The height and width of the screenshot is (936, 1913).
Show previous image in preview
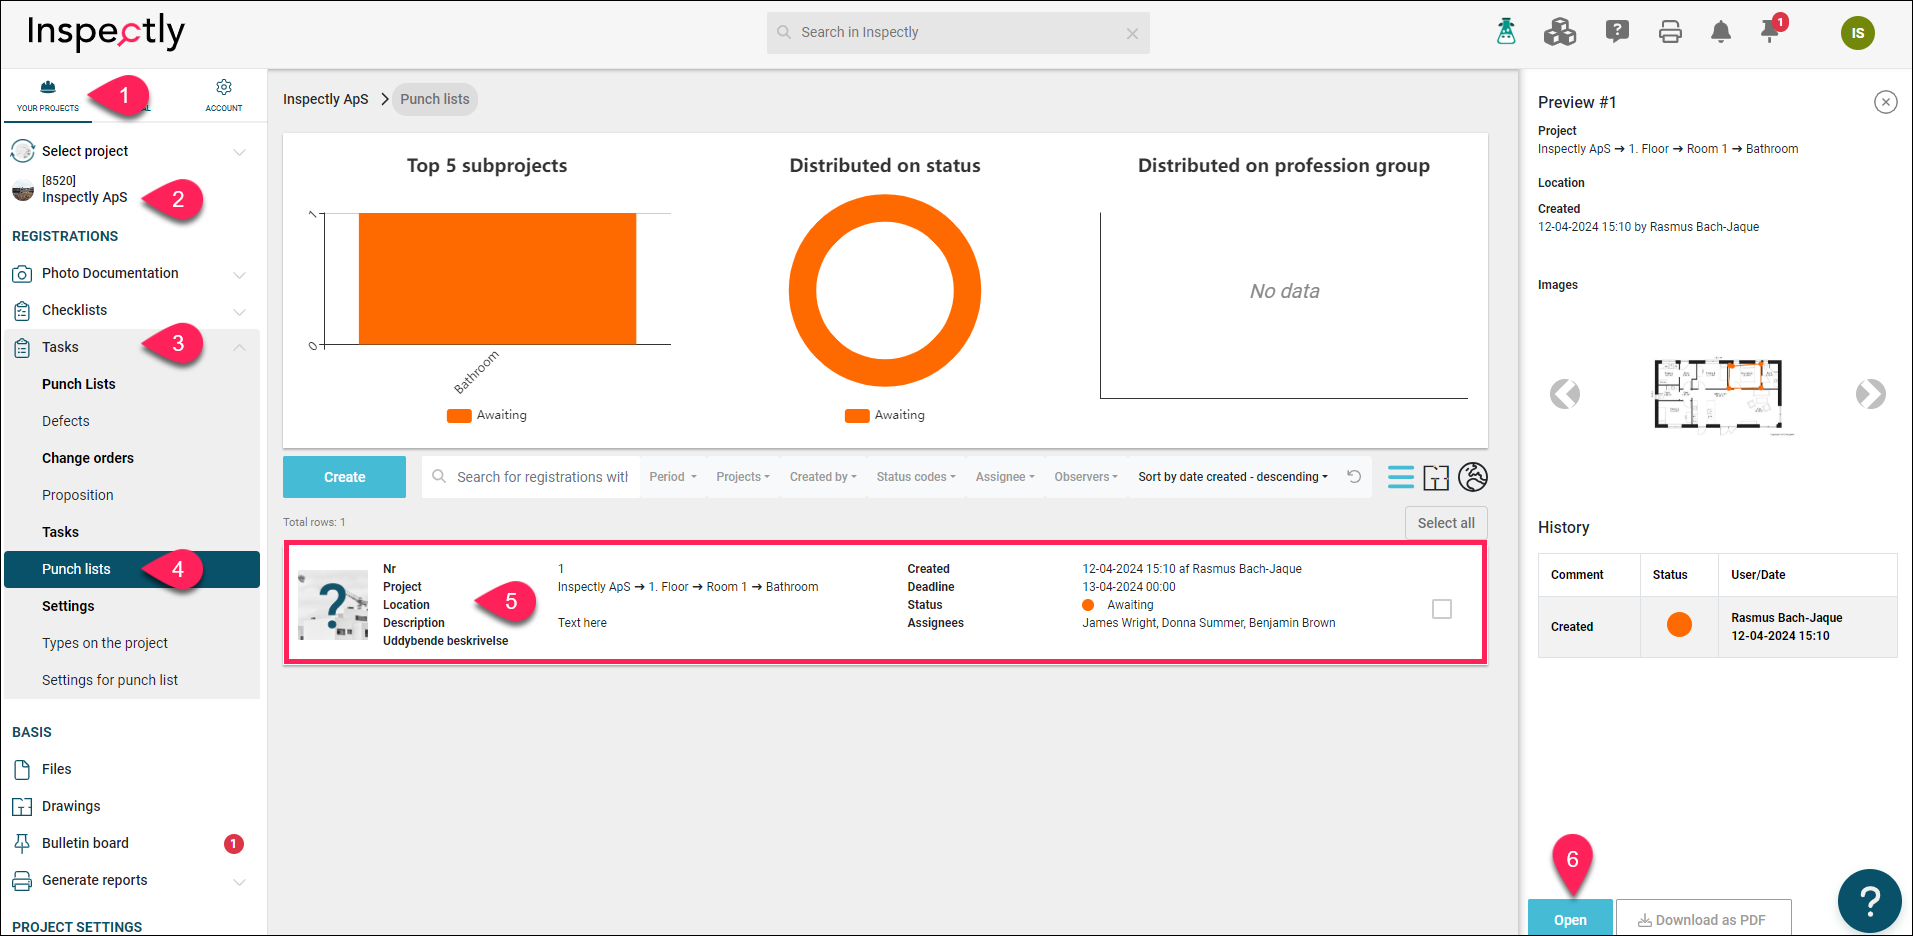tap(1565, 394)
